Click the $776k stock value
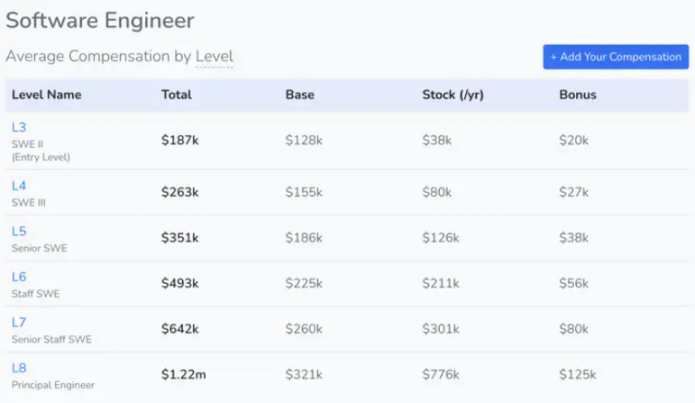695x403 pixels. click(441, 375)
